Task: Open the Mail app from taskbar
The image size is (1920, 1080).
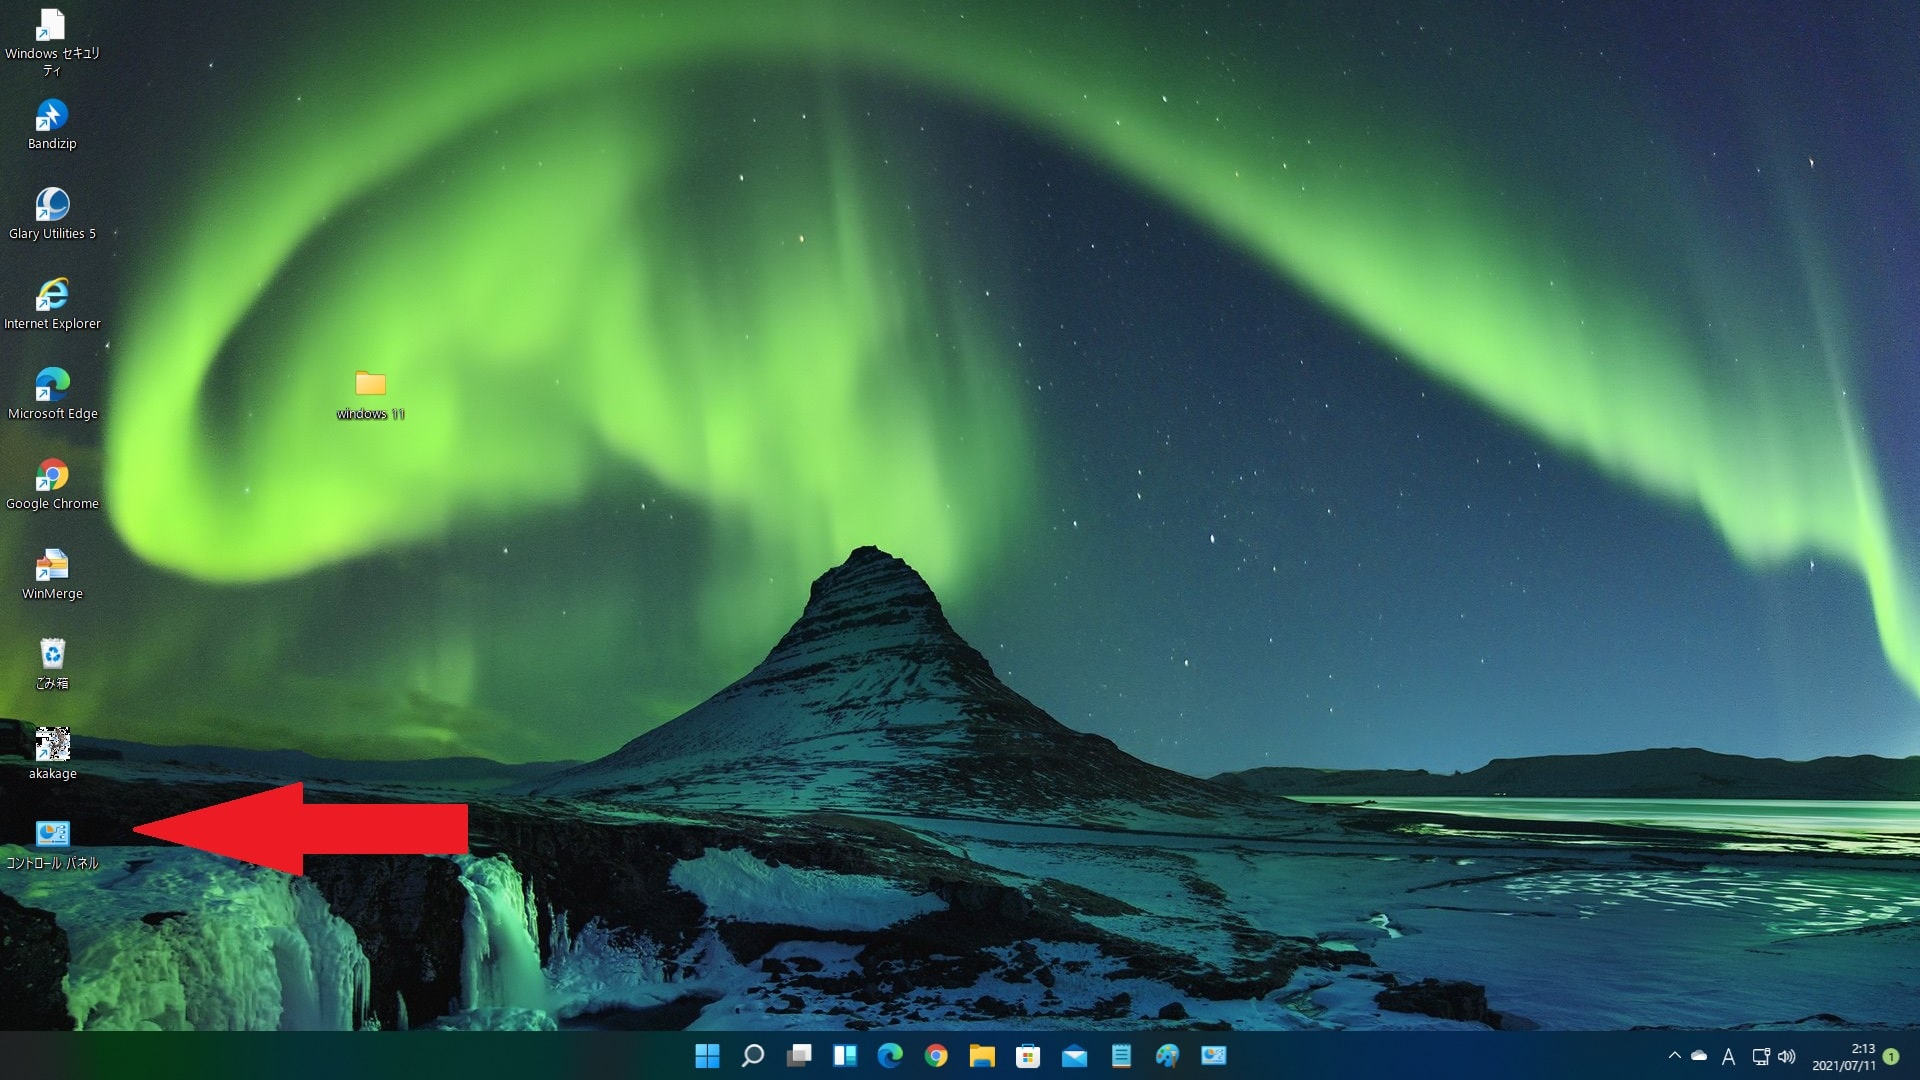Action: coord(1074,1055)
